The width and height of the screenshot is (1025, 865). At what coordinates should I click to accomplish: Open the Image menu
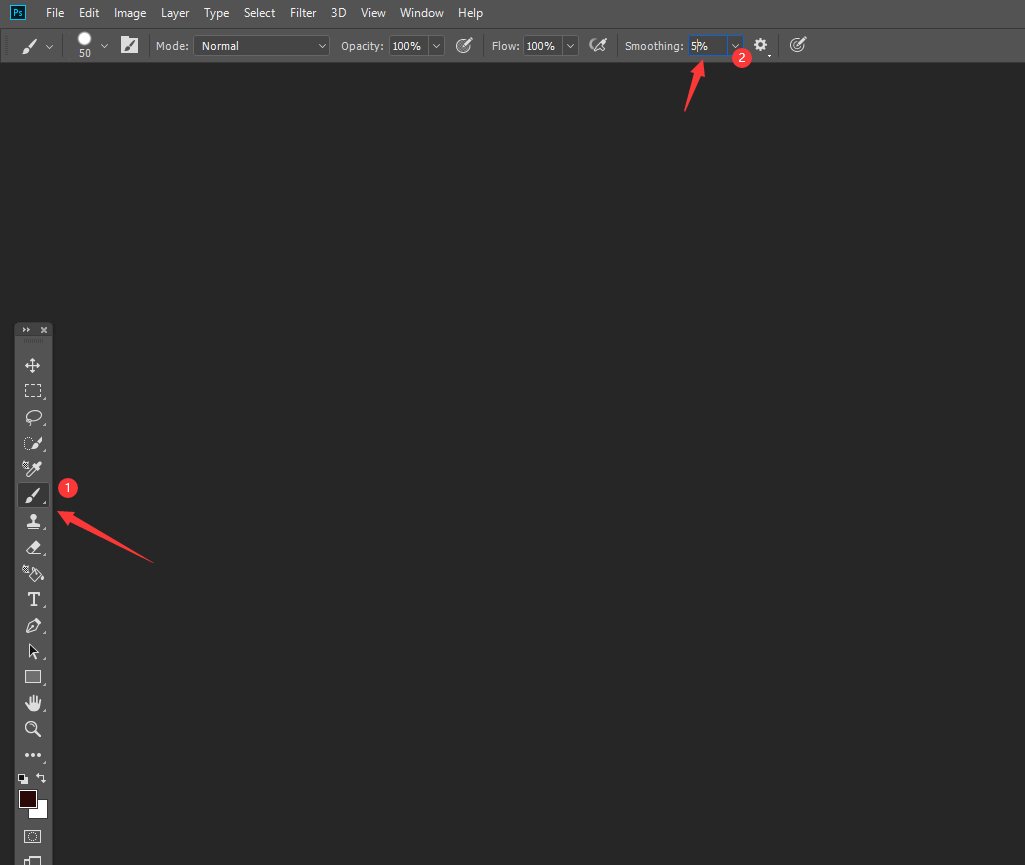[x=130, y=13]
